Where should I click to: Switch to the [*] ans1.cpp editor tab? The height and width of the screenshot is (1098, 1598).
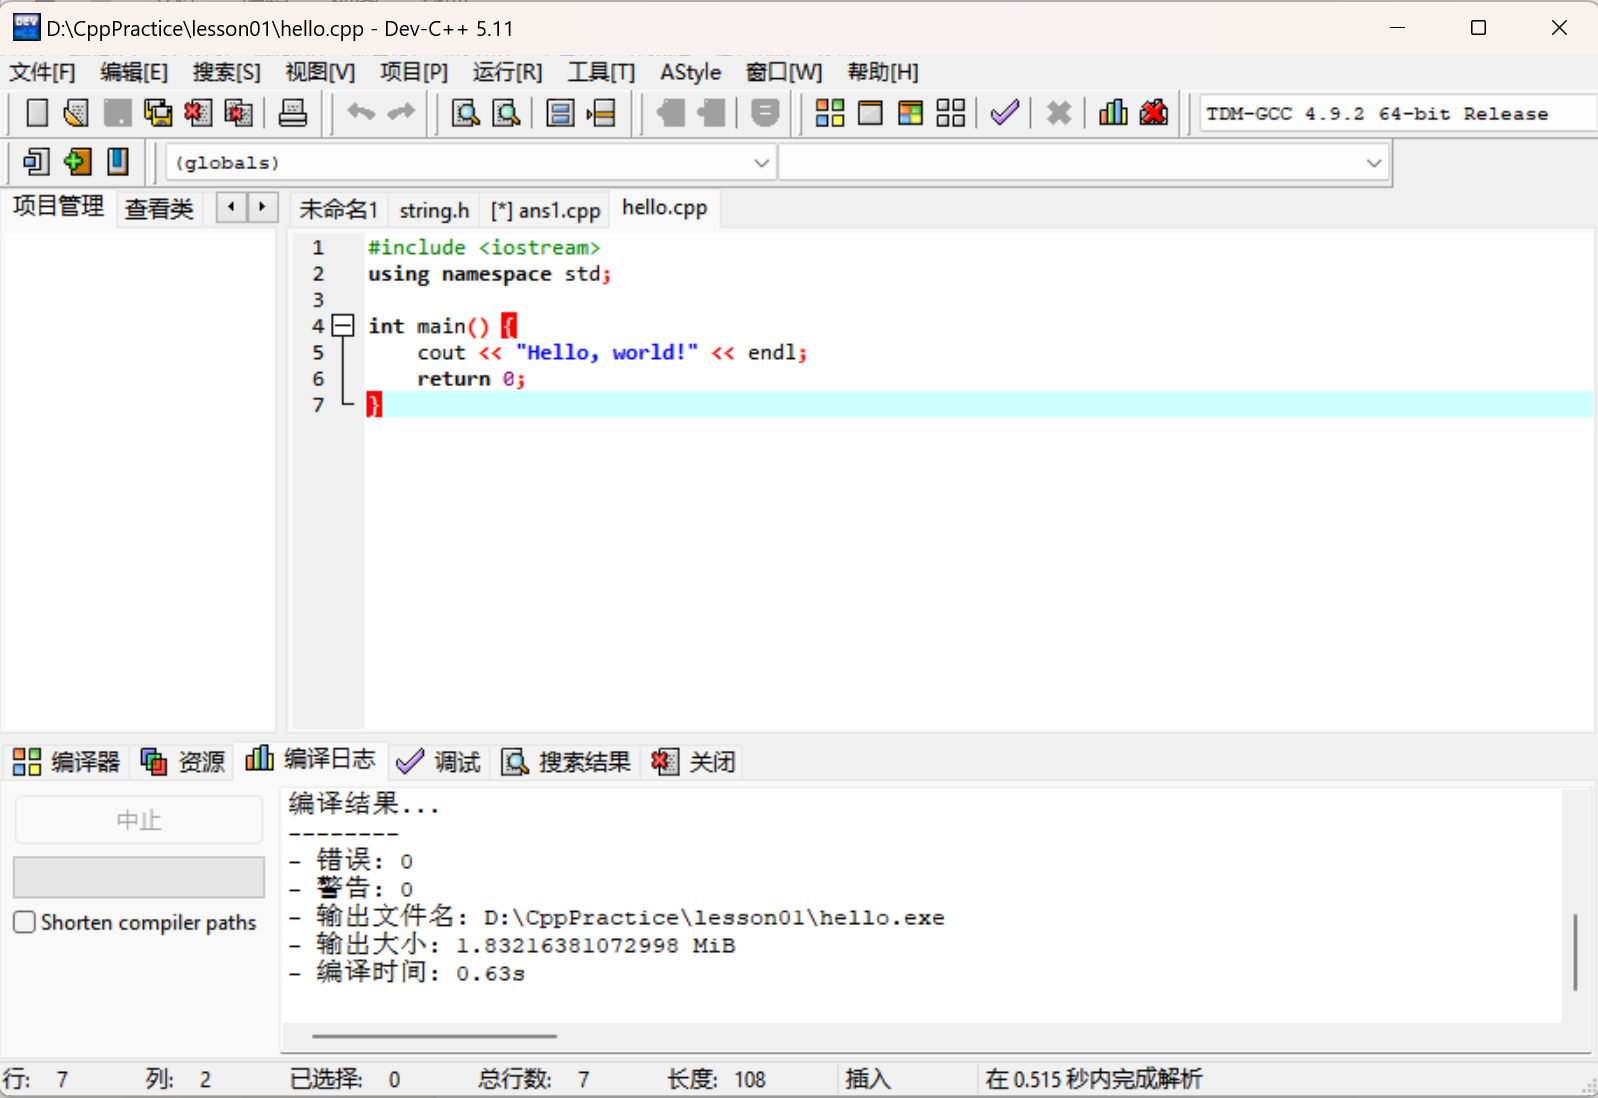545,210
